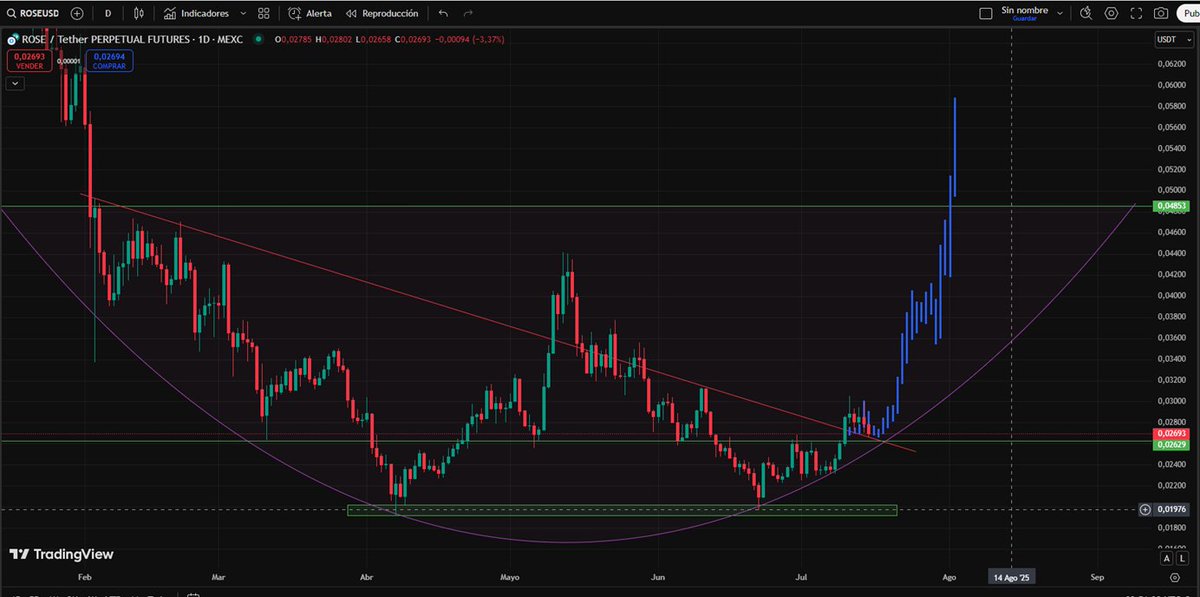Select the green support rectangle zone
This screenshot has height=597, width=1200.
point(622,510)
